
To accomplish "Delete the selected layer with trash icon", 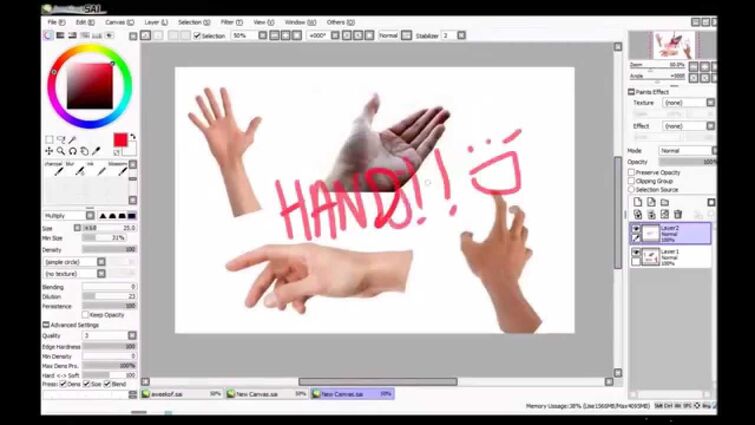I will click(x=678, y=214).
